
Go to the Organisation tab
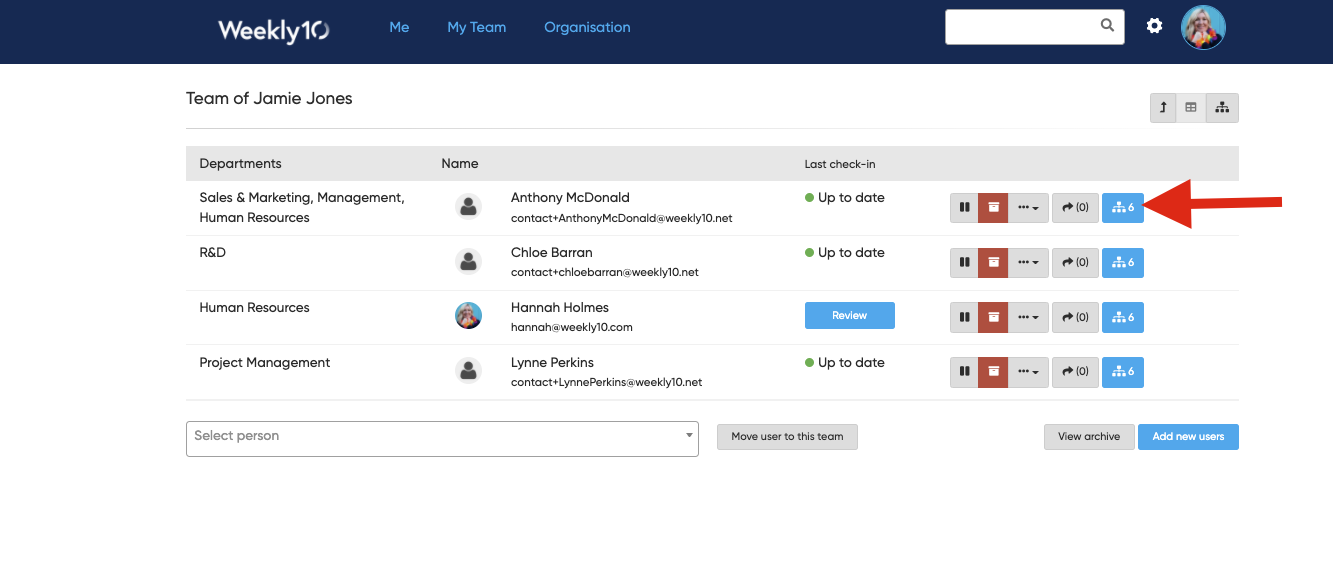click(587, 27)
